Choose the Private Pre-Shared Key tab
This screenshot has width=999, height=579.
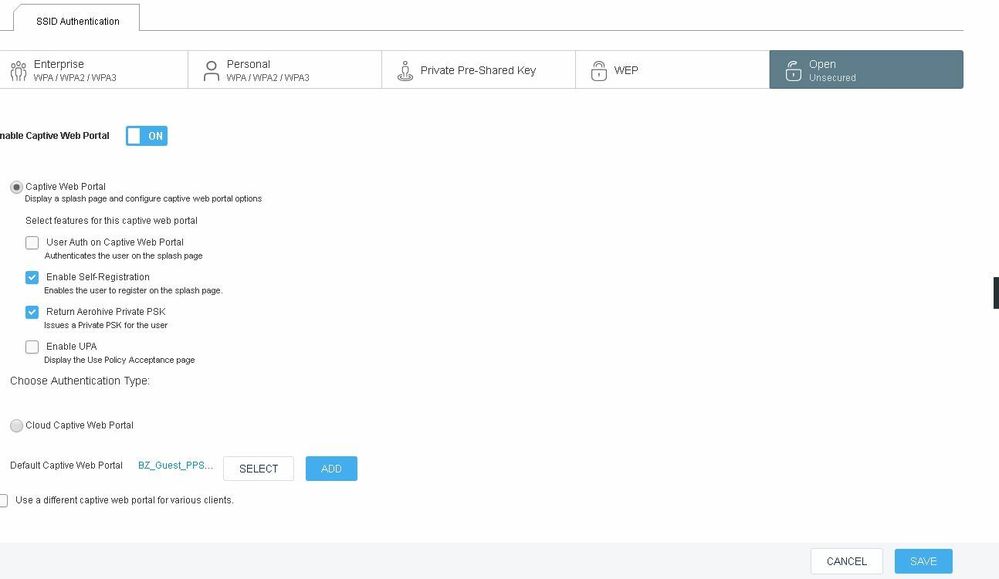[477, 70]
